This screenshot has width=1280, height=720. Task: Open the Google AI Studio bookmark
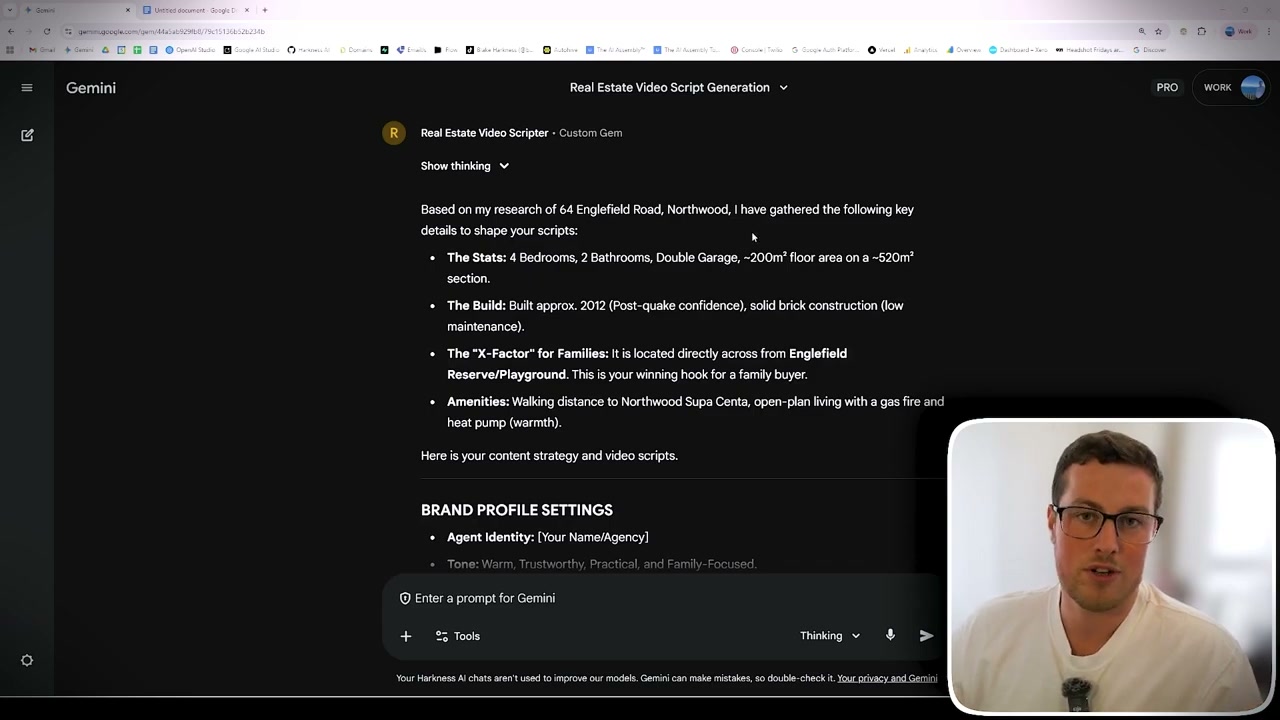click(x=251, y=50)
